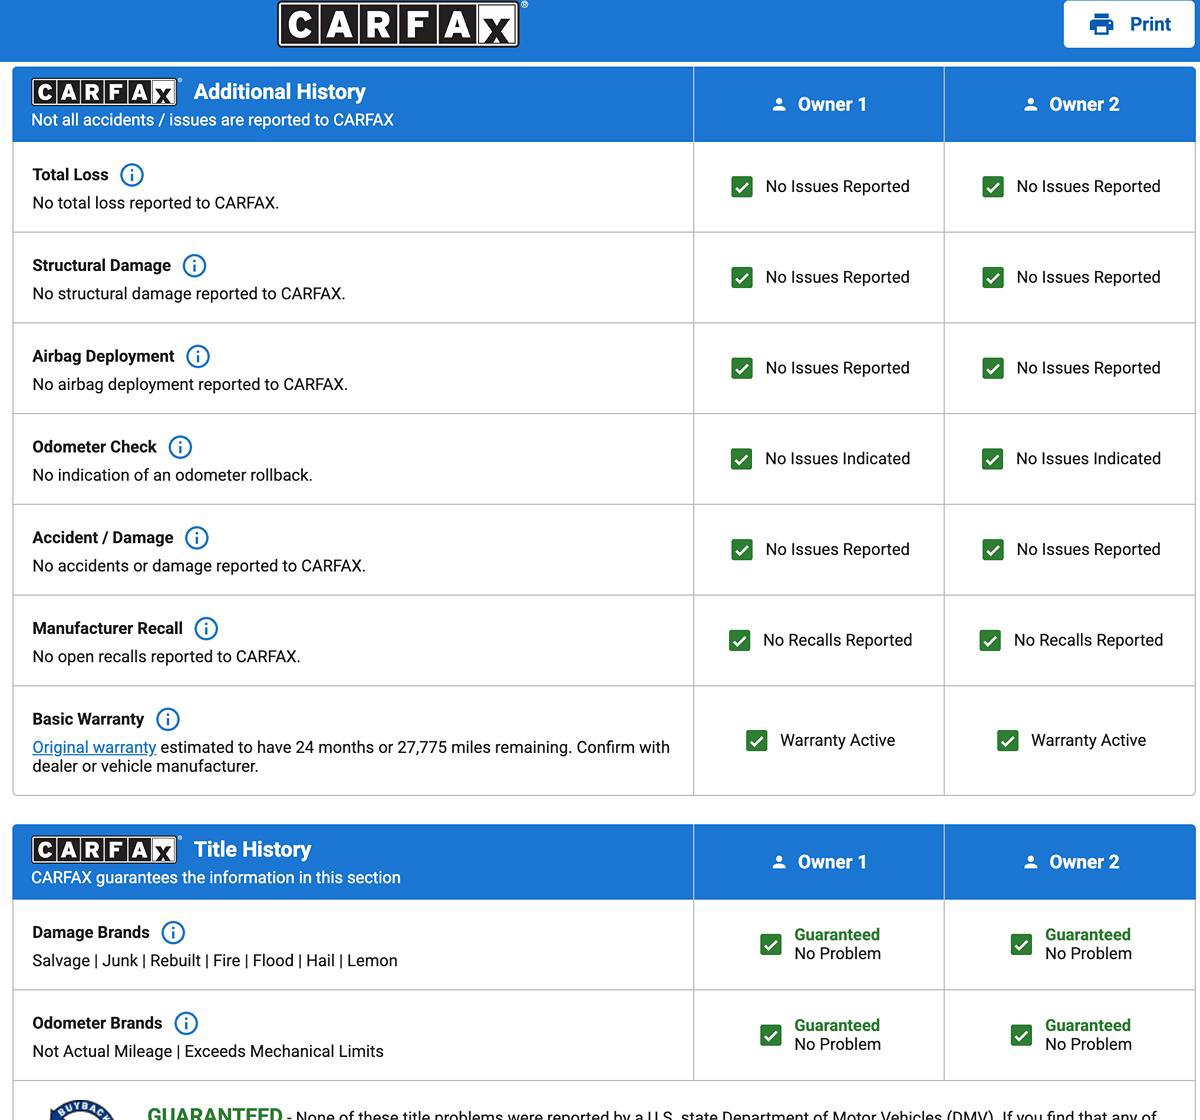Open the Original warranty link
Image resolution: width=1200 pixels, height=1120 pixels.
click(94, 747)
